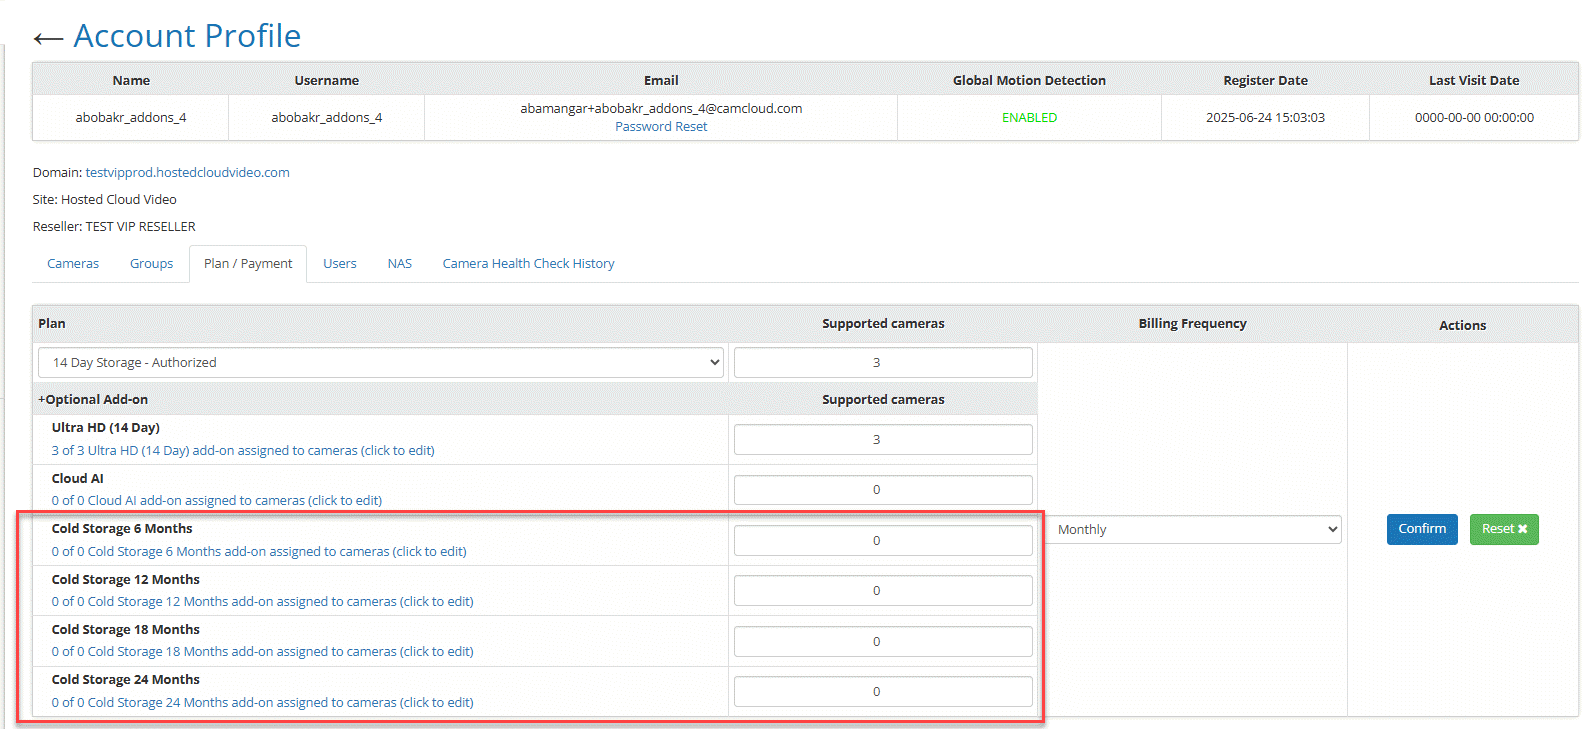The height and width of the screenshot is (729, 1590).
Task: Go back using the left arrow icon
Action: coord(48,39)
